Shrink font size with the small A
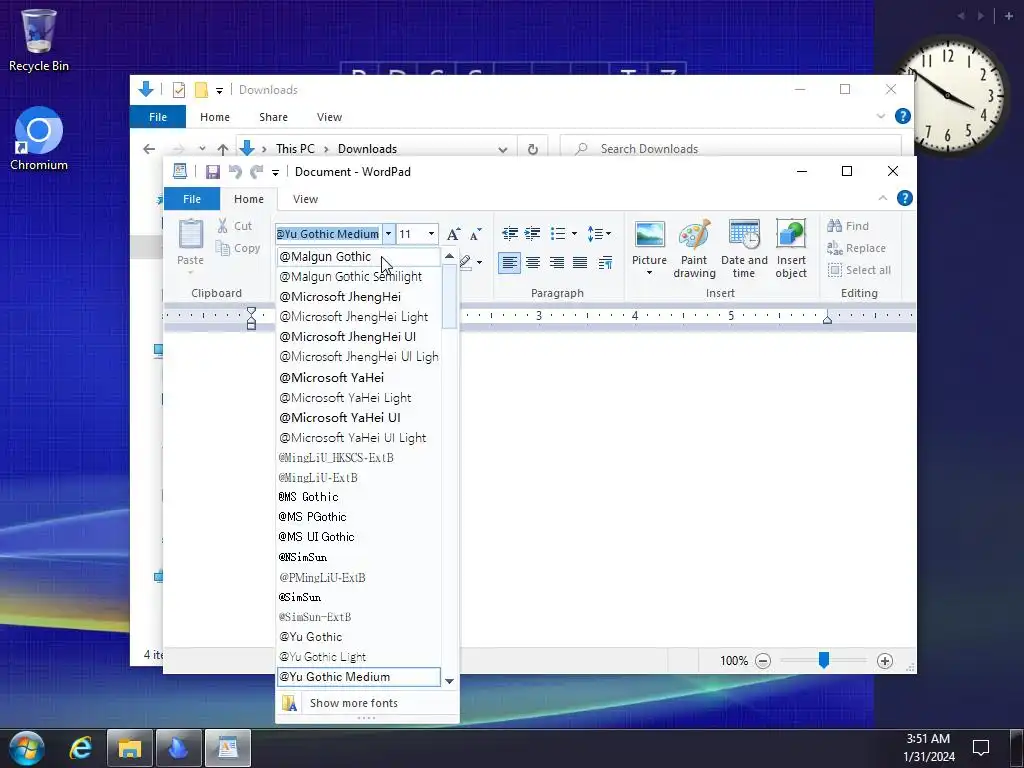 click(x=475, y=234)
